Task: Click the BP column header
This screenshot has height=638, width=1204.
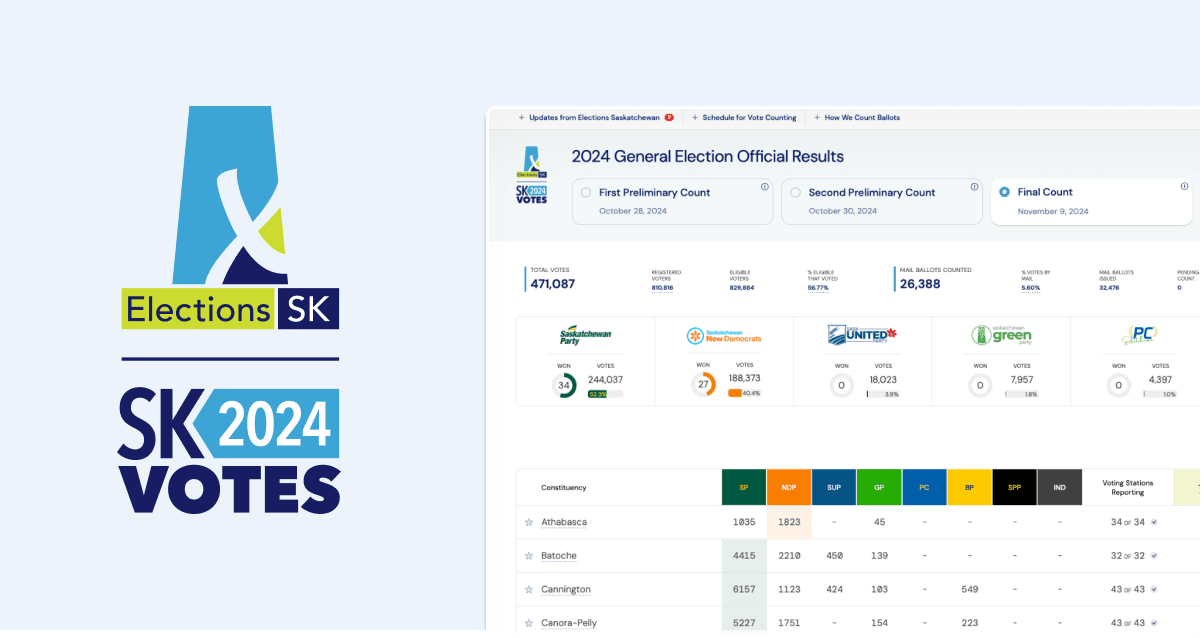Action: pyautogui.click(x=969, y=487)
